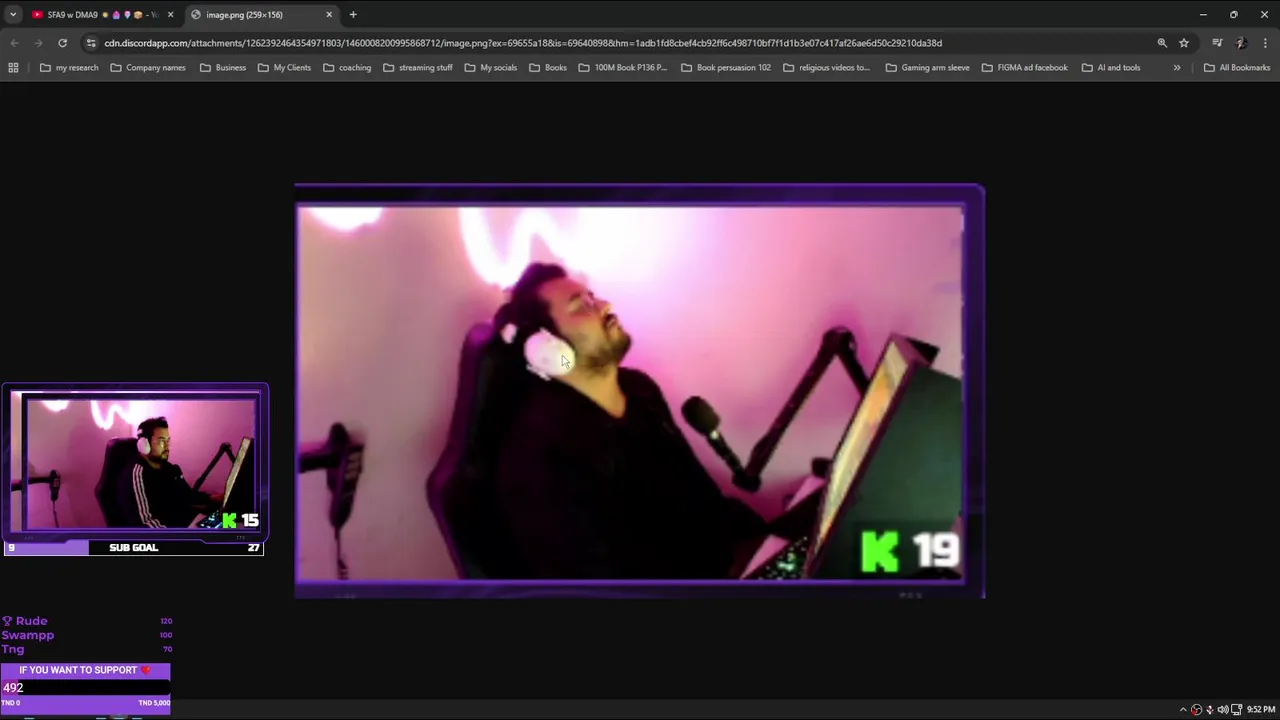Open the Company names bookmark folder
1280x720 pixels.
click(148, 68)
